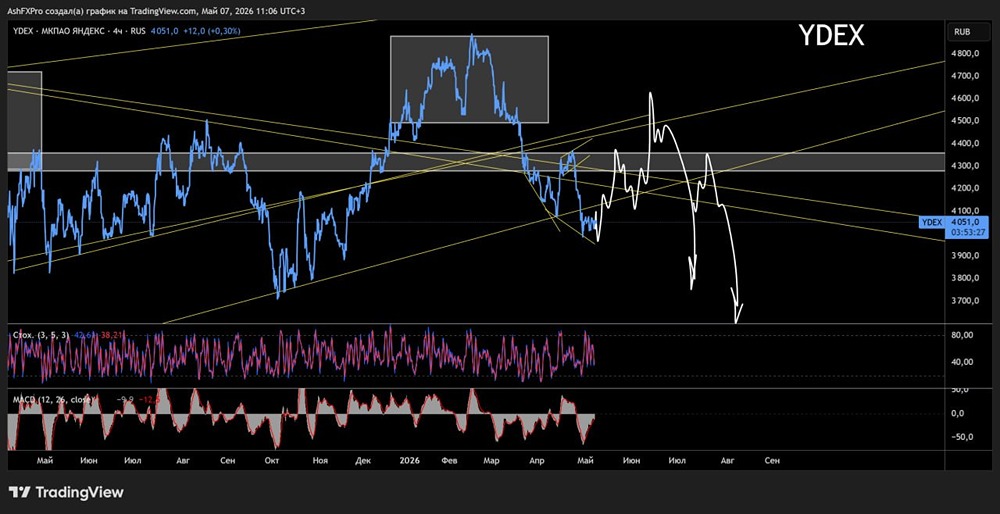1000x514 pixels.
Task: Click the Апр label on the time axis
Action: [537, 460]
